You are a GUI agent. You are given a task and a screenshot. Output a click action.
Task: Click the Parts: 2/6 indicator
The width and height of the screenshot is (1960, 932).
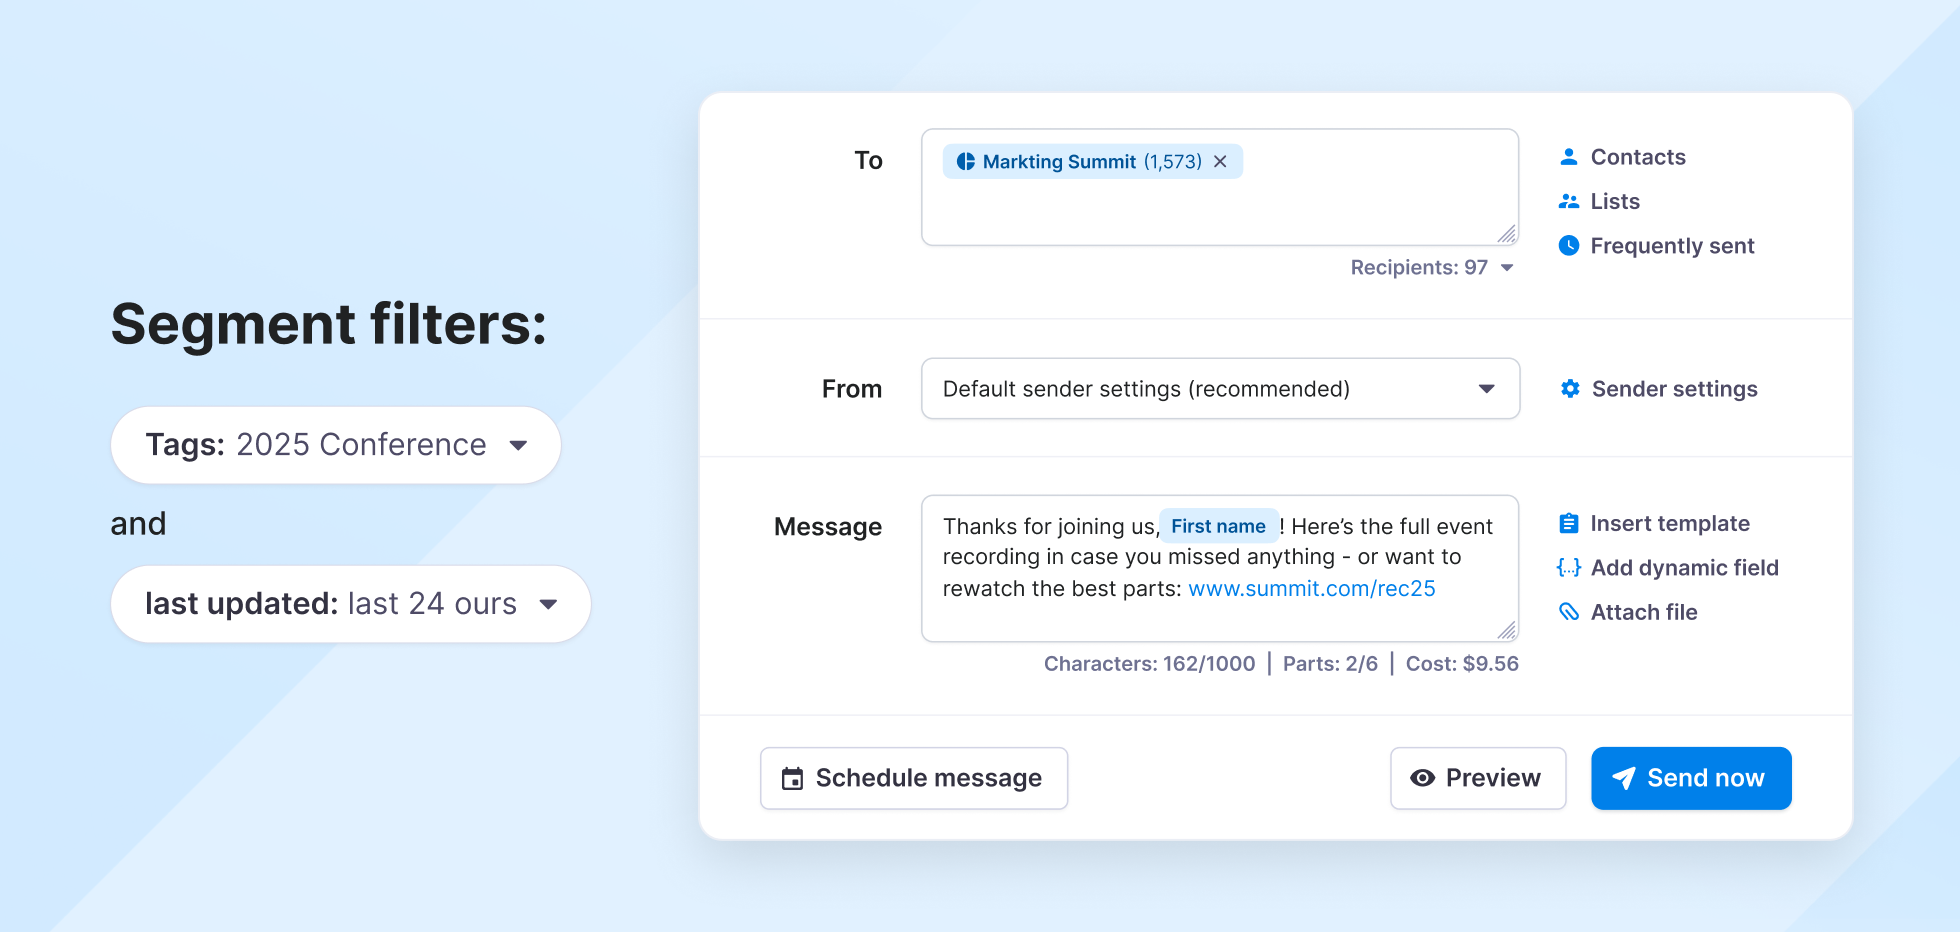pos(1330,664)
